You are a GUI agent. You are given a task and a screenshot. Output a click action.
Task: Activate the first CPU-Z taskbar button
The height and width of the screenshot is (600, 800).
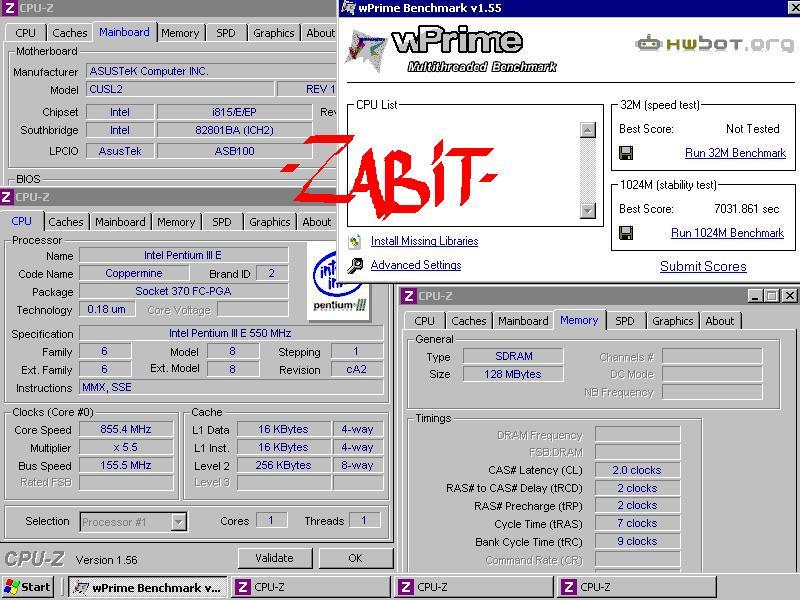click(311, 587)
